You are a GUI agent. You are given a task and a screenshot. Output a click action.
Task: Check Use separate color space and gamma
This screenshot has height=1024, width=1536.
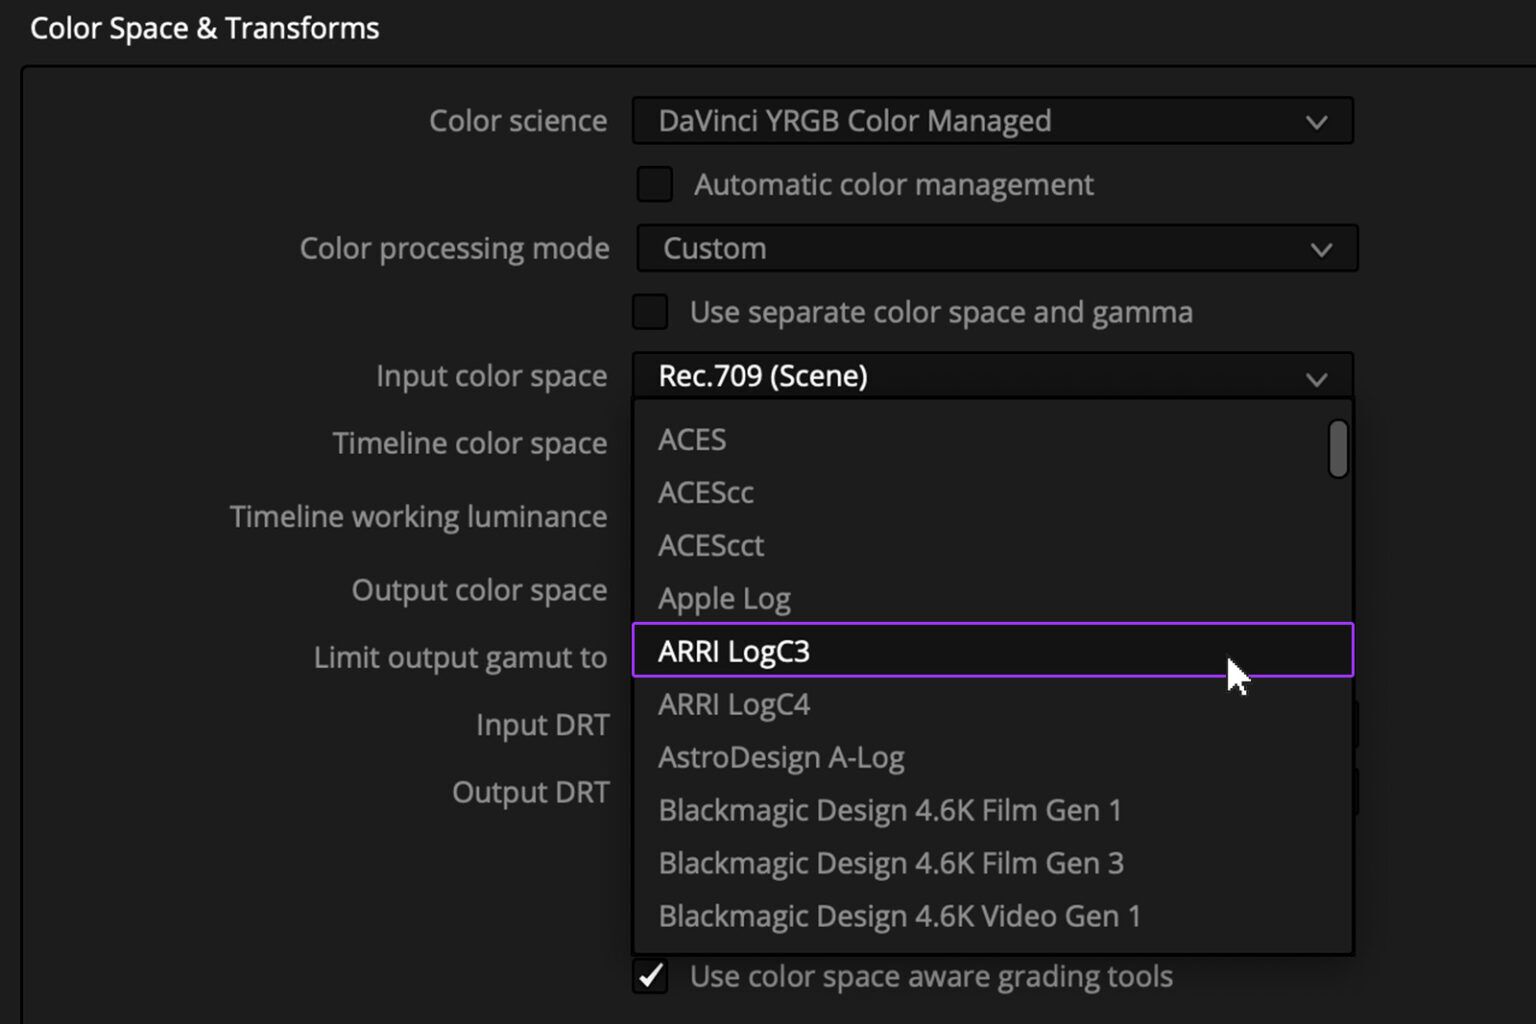tap(649, 311)
